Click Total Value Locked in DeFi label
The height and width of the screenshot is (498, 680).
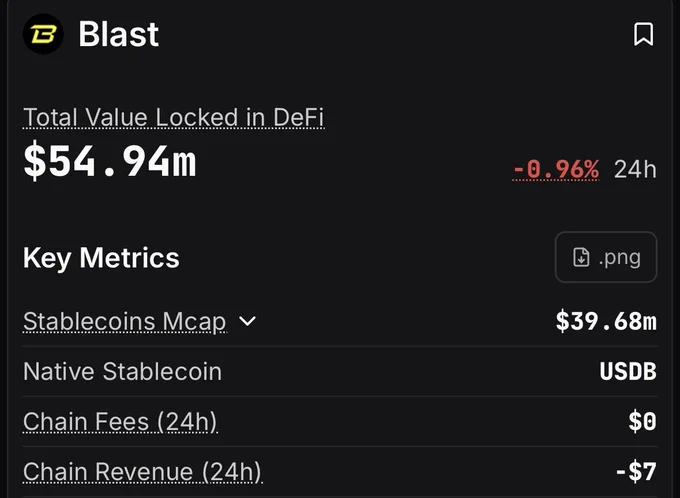click(x=173, y=117)
